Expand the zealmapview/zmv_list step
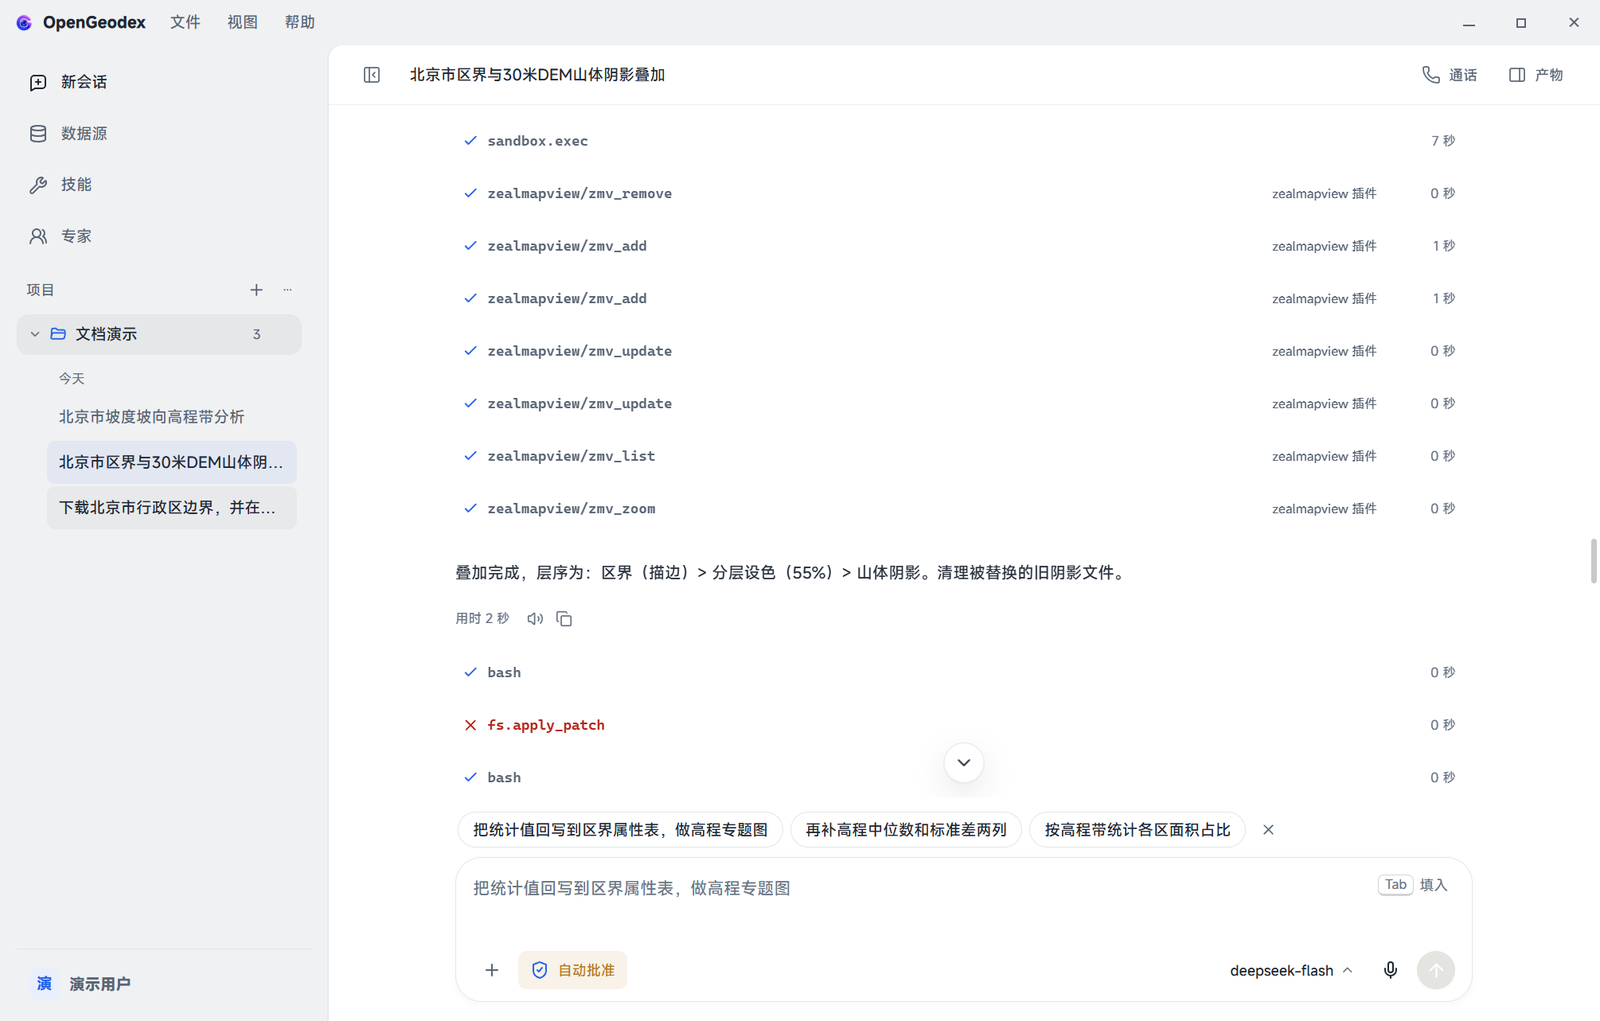Screen dimensions: 1600x1021 click(x=960, y=456)
